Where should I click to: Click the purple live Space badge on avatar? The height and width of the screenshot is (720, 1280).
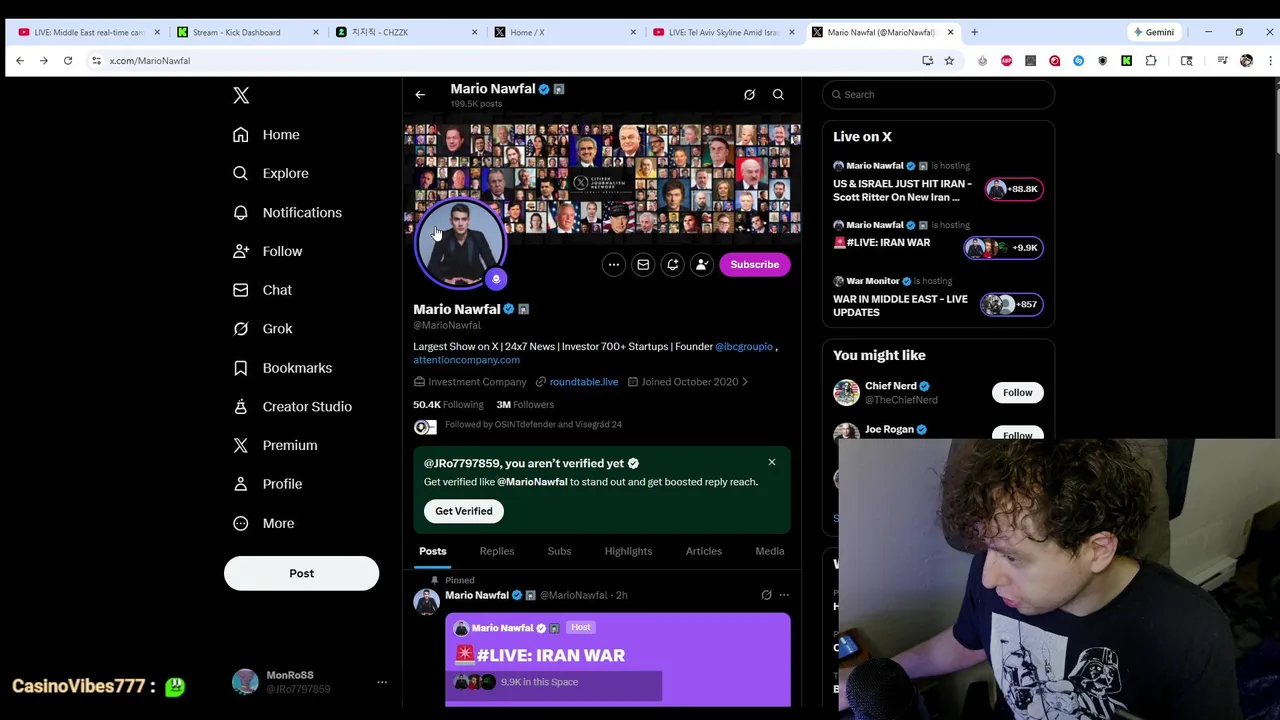(496, 279)
